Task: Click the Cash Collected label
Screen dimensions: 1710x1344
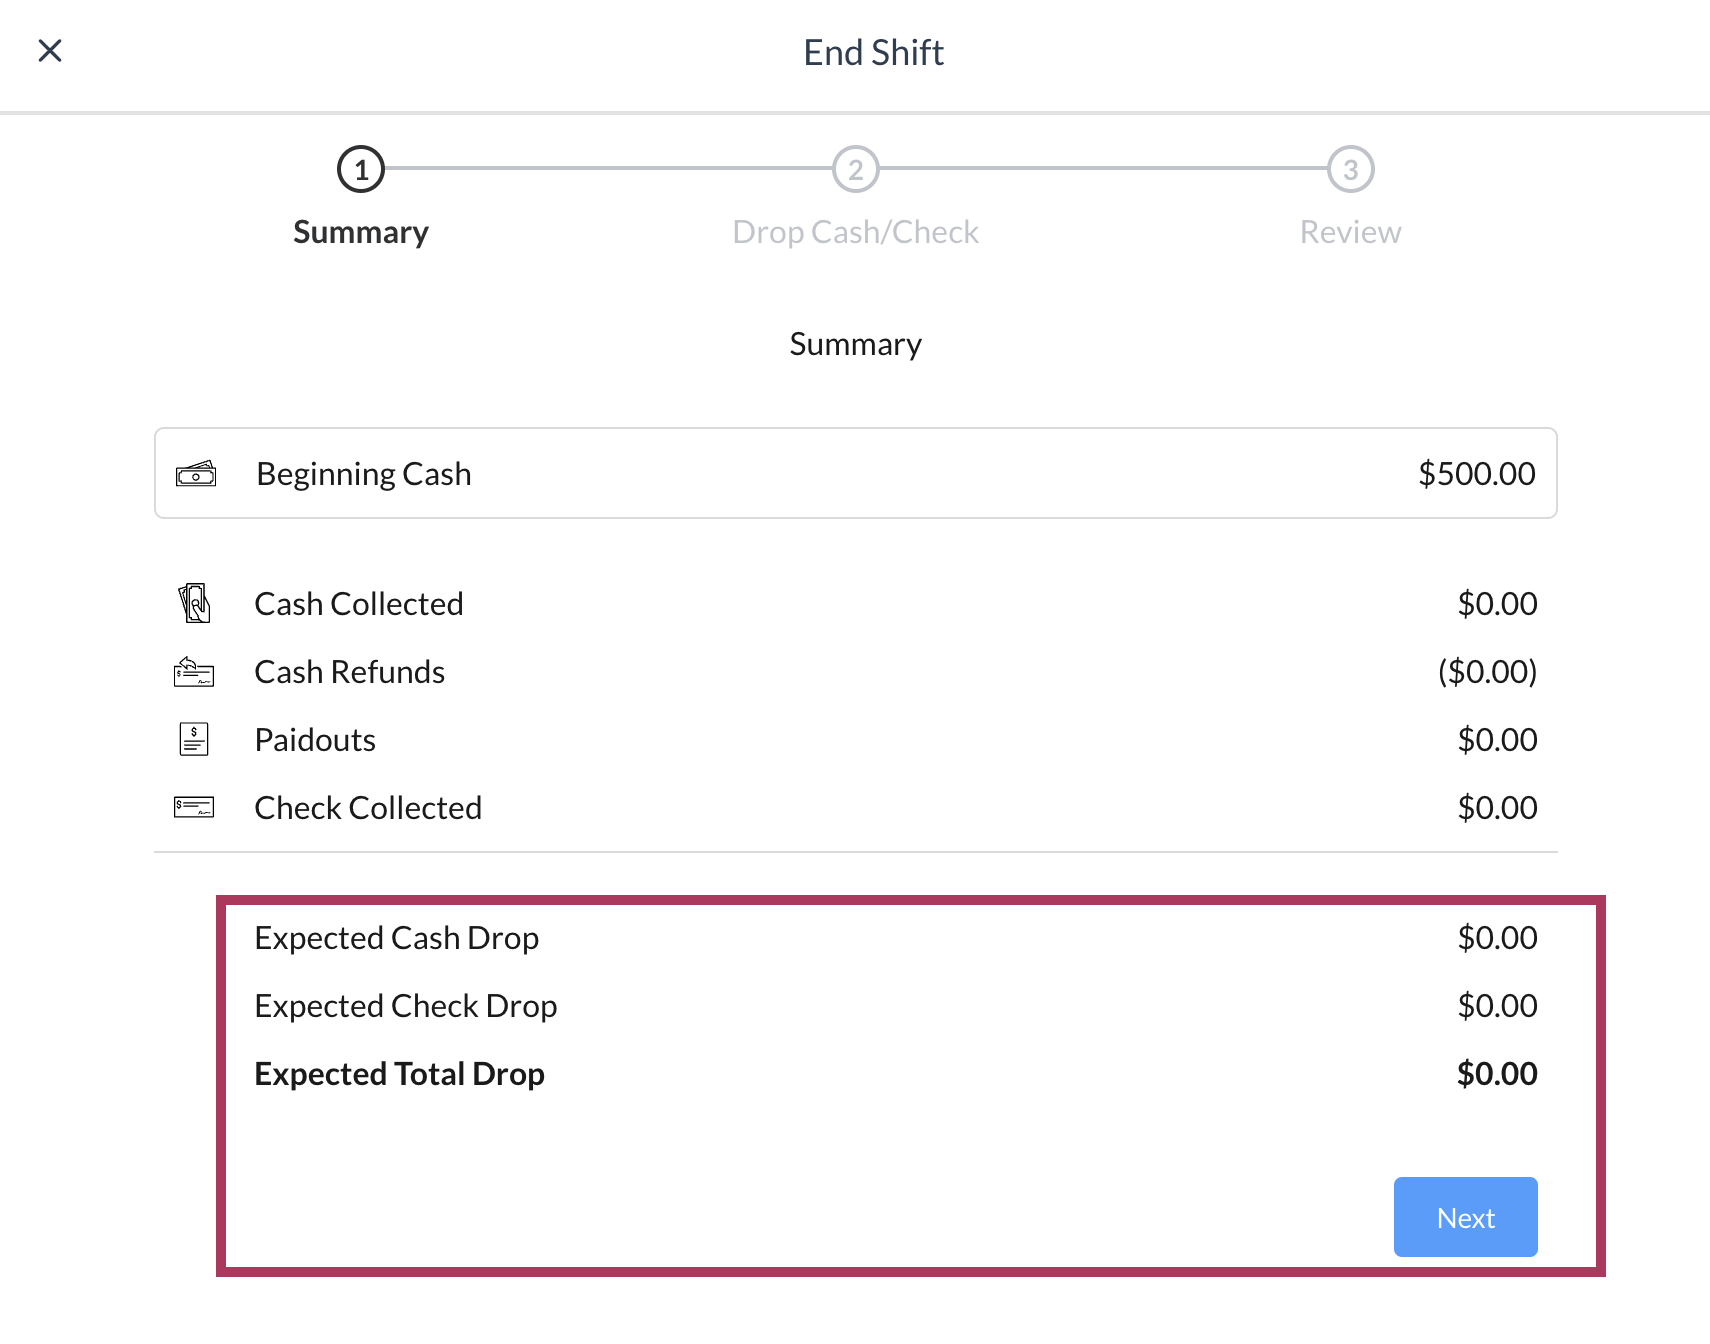Action: (x=359, y=604)
